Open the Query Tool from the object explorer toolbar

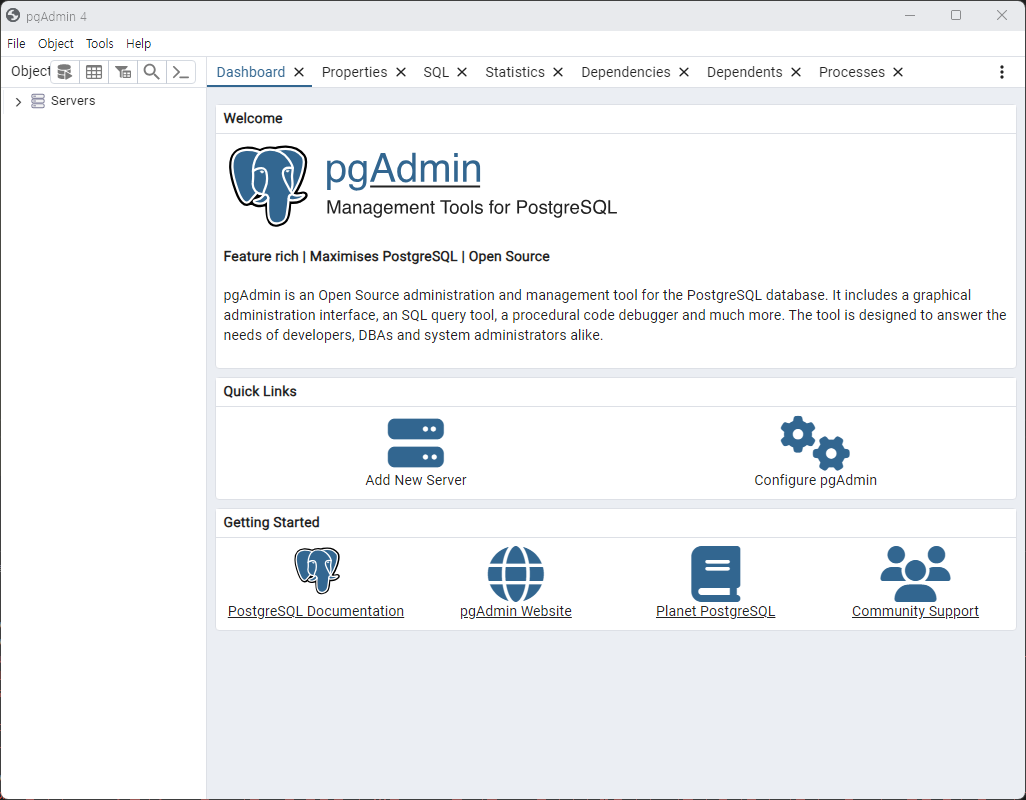pyautogui.click(x=65, y=72)
